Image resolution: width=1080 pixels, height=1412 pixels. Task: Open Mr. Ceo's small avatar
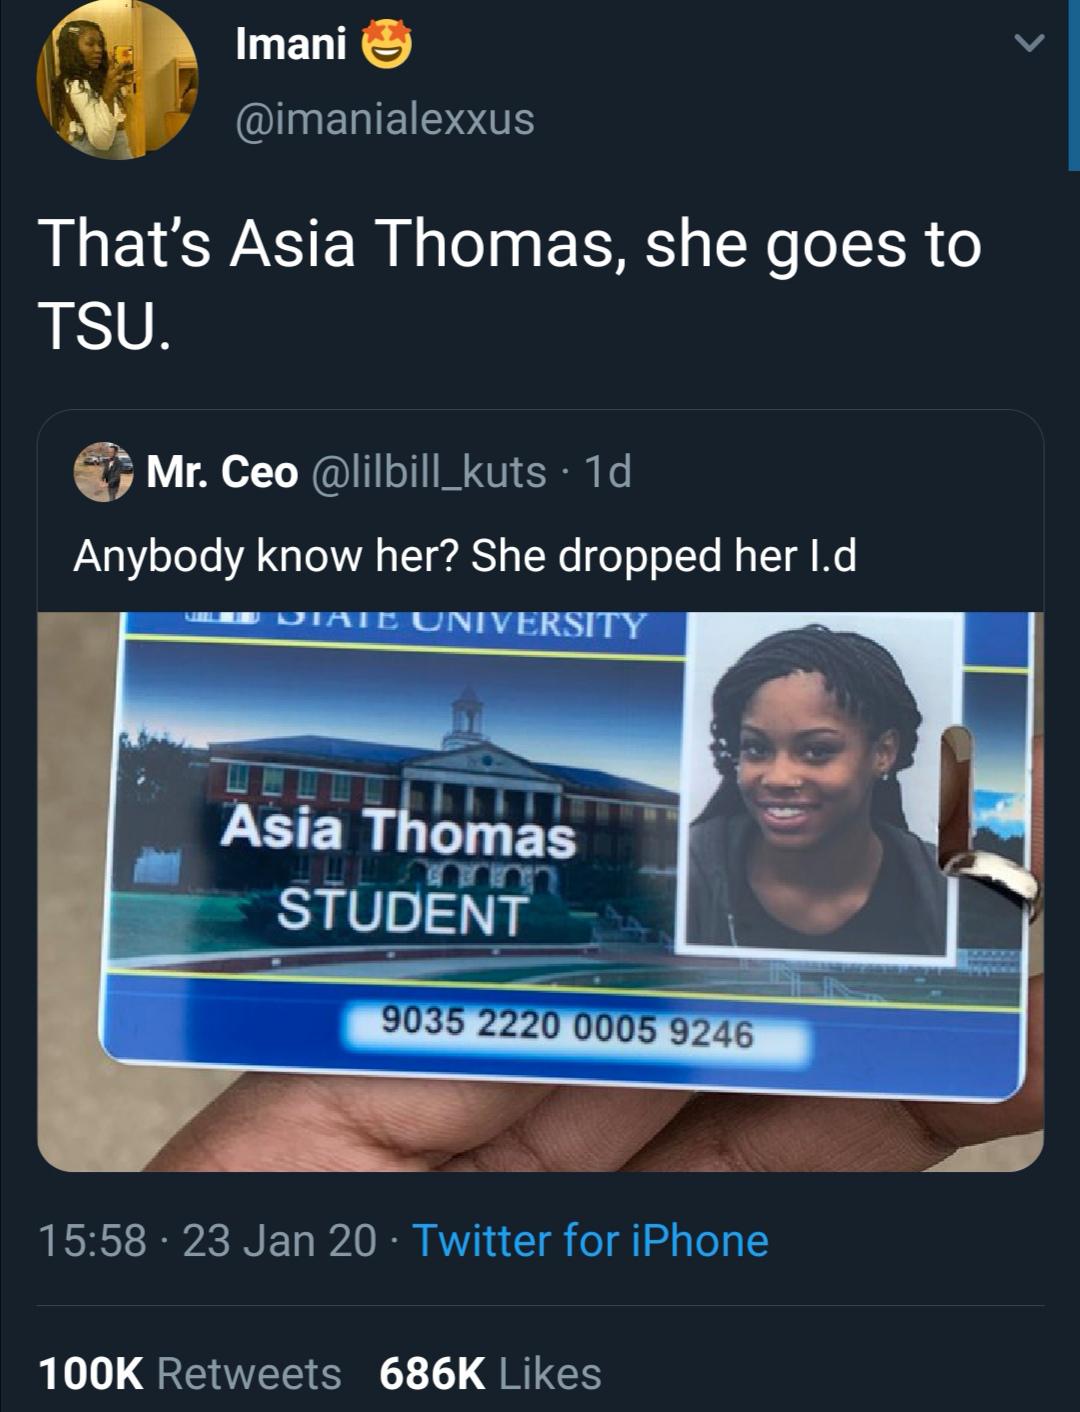pos(103,472)
